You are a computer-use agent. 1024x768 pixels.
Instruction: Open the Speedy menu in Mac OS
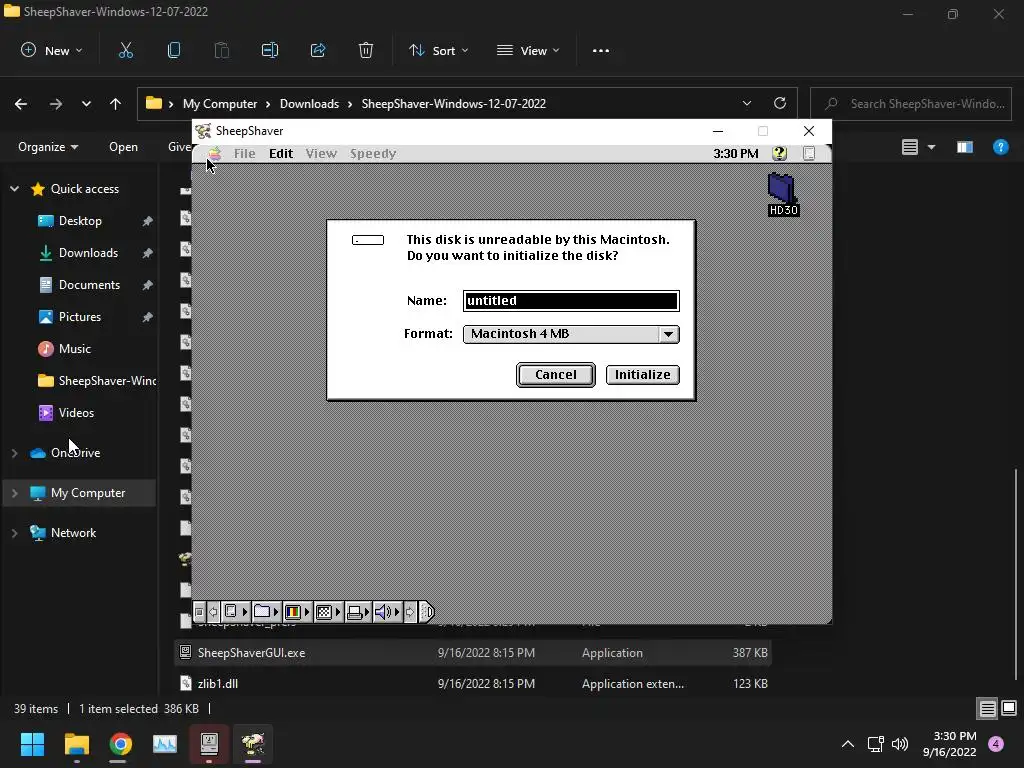click(x=373, y=153)
